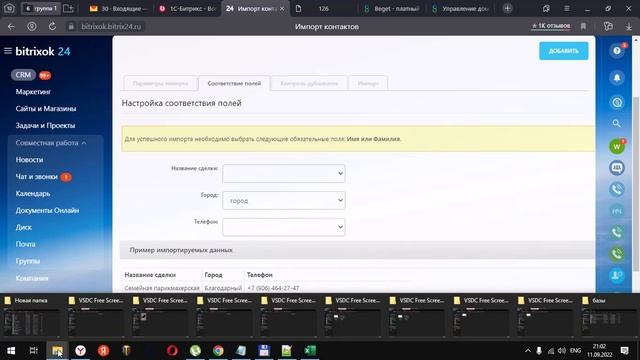Screen dimensions: 640x360
Task: Select the базы window thumbnail
Action: (x=609, y=317)
